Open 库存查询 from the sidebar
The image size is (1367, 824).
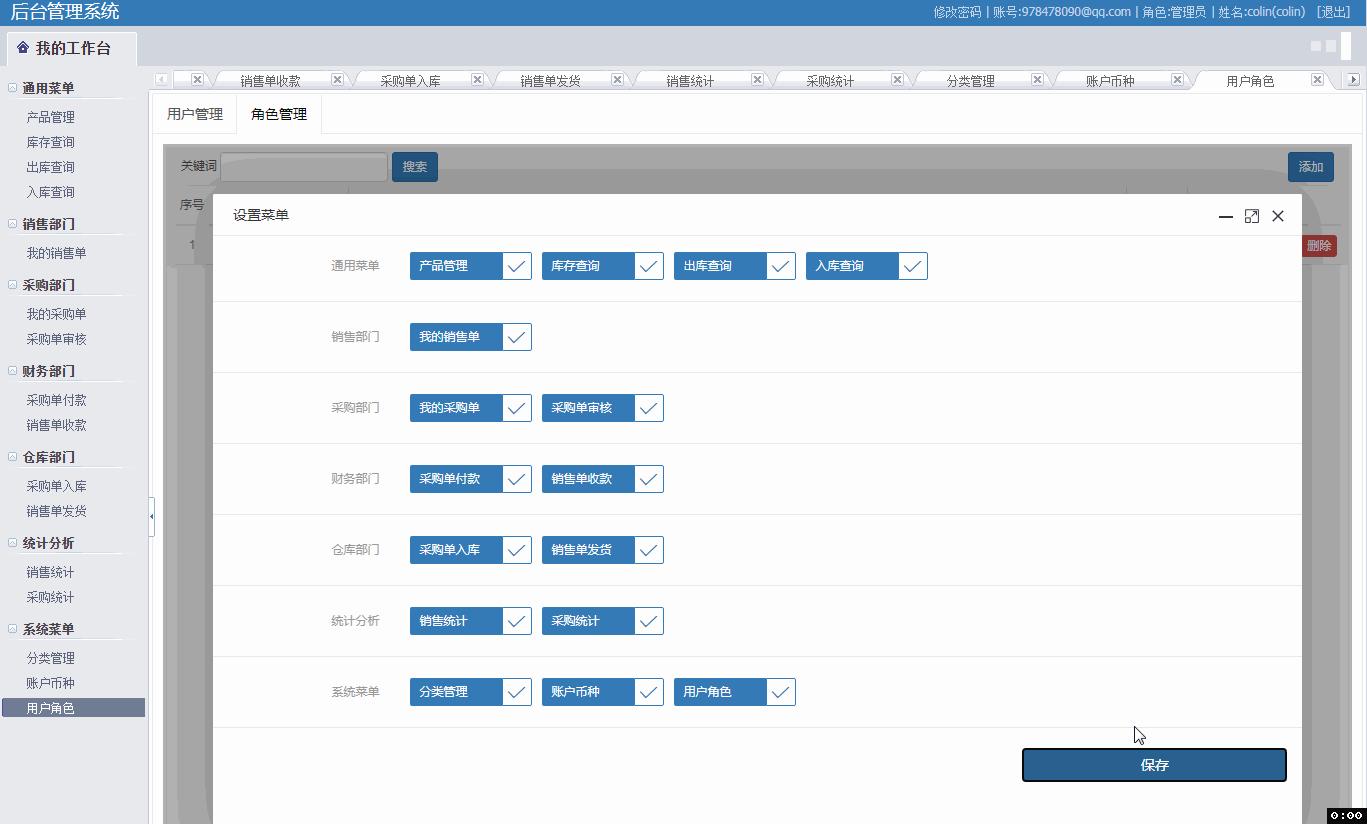point(51,142)
